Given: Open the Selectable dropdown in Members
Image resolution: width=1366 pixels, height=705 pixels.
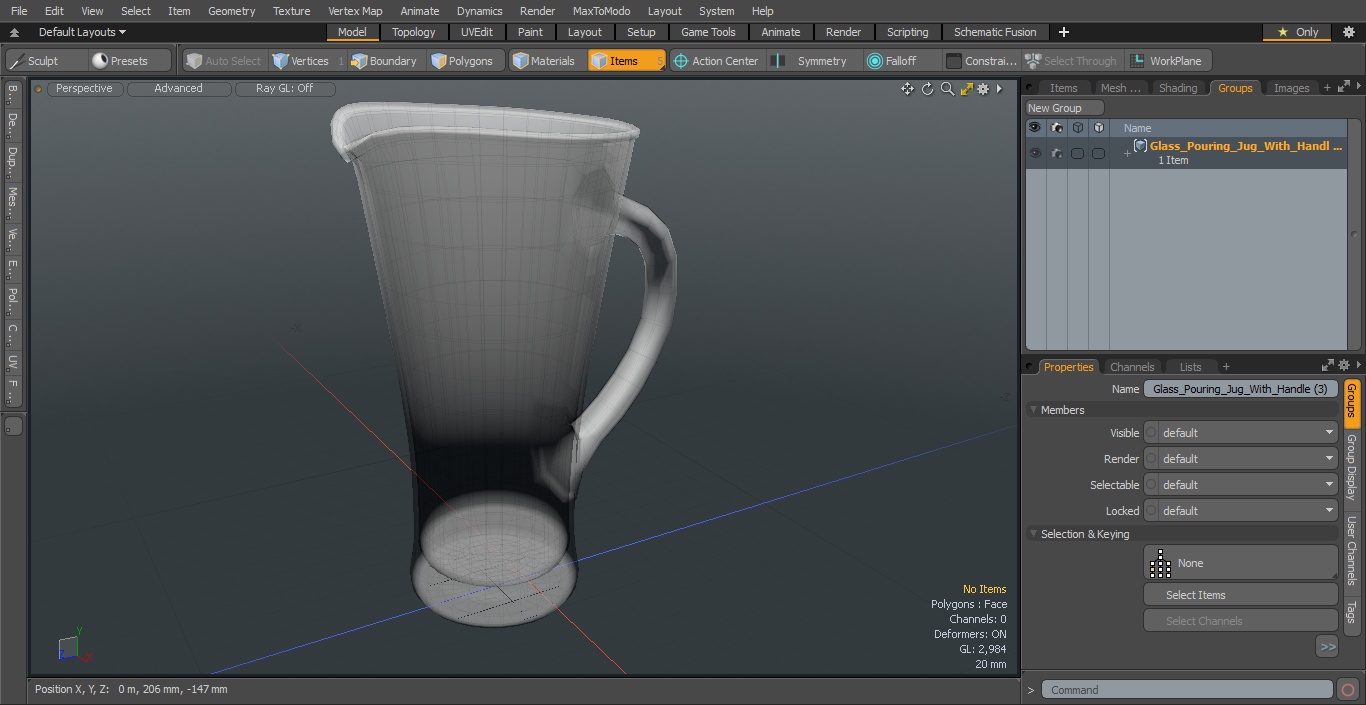Looking at the screenshot, I should click(1240, 485).
